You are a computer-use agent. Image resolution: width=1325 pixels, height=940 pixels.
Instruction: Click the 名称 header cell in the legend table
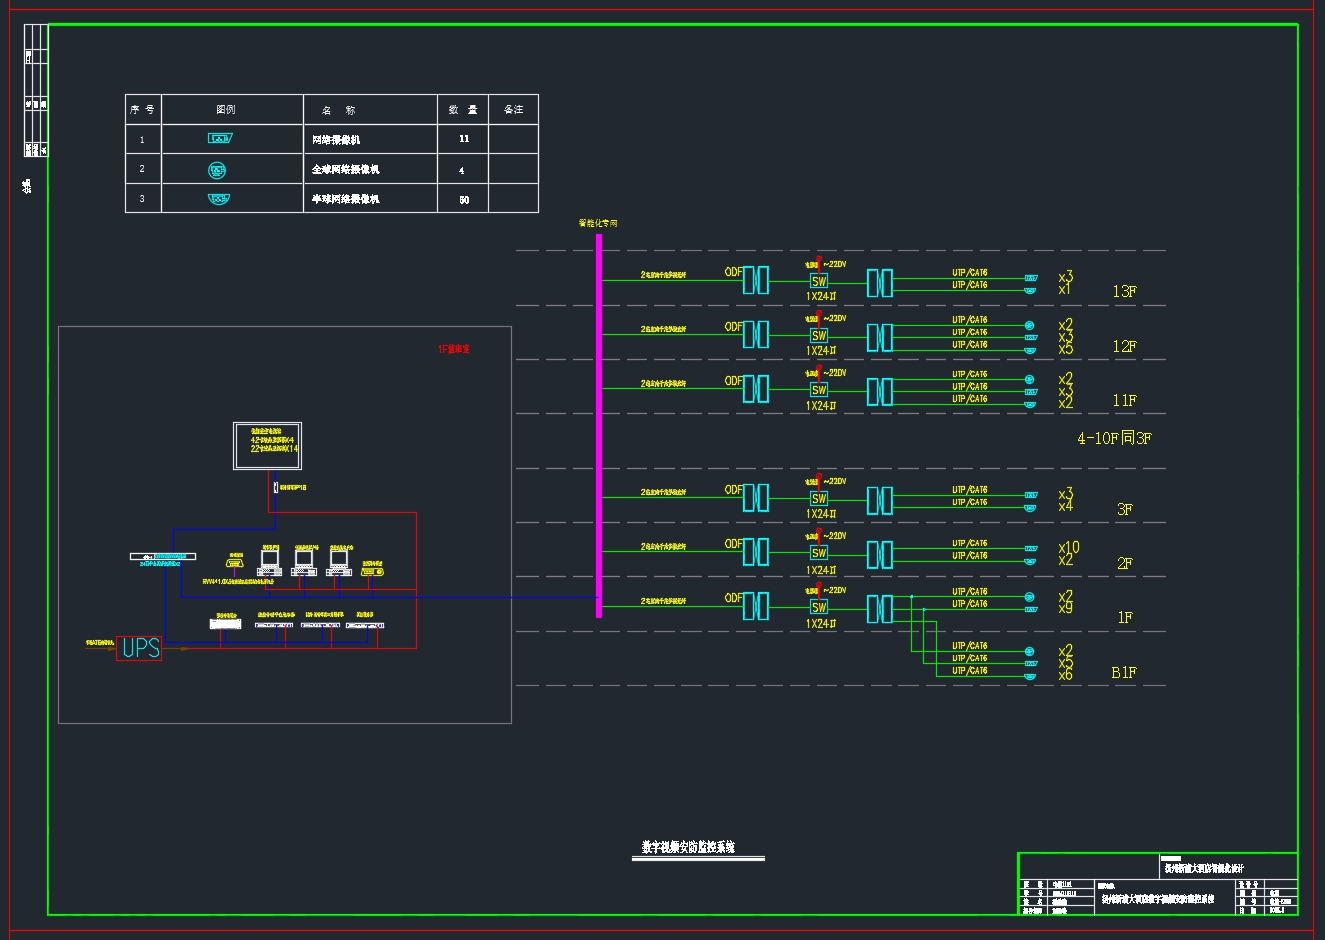pyautogui.click(x=339, y=110)
